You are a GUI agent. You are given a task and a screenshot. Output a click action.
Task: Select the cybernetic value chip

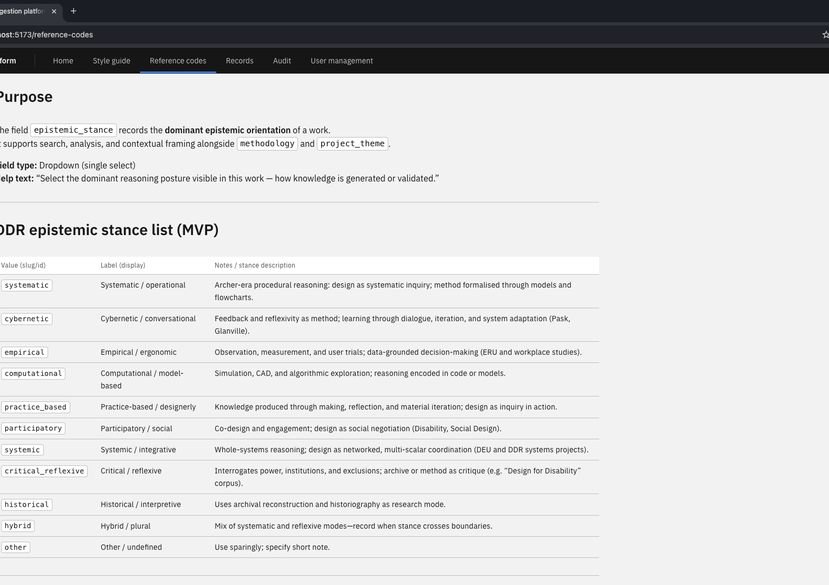click(x=26, y=318)
